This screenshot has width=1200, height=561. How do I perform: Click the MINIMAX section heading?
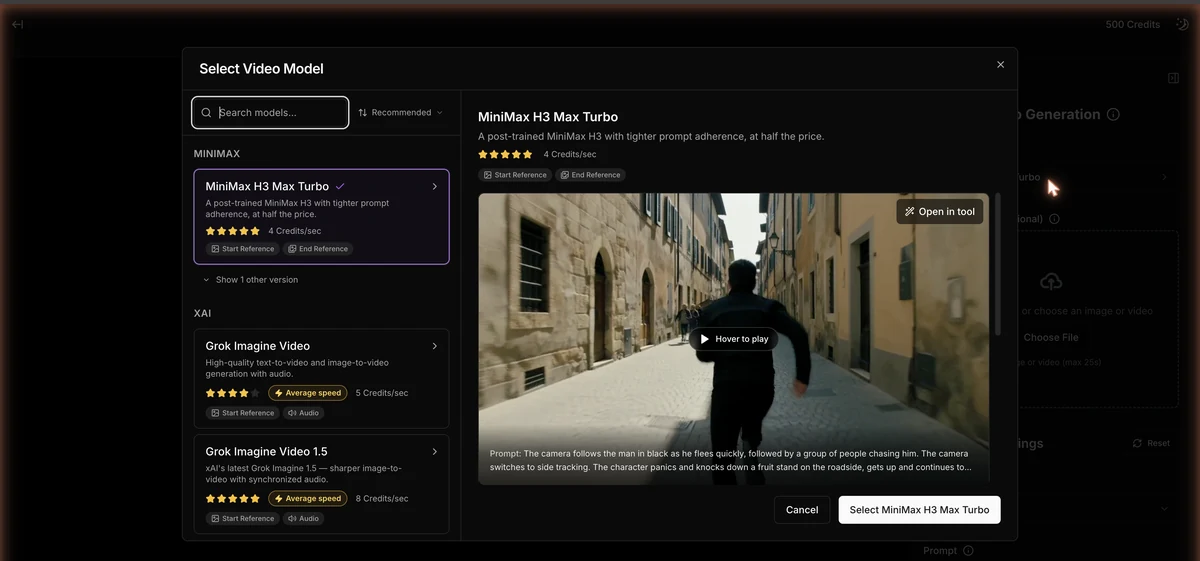pyautogui.click(x=217, y=154)
